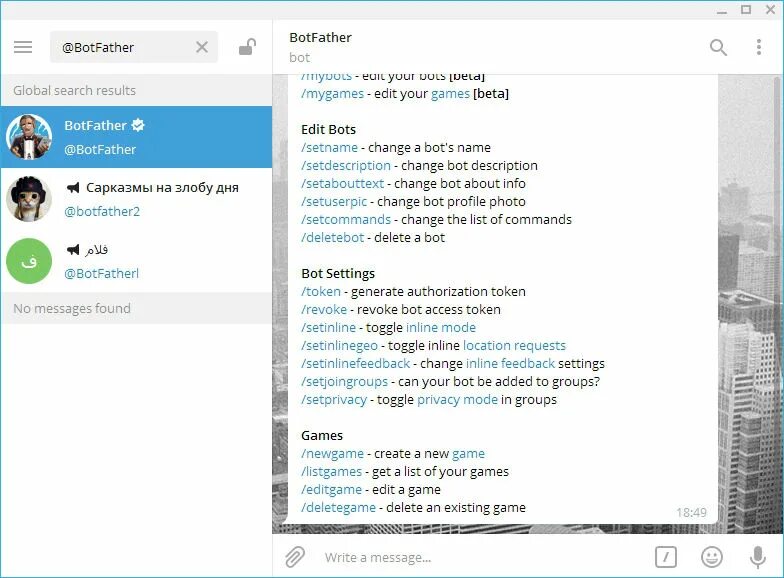Click the verified badge next to BotFather
784x578 pixels.
[x=138, y=125]
